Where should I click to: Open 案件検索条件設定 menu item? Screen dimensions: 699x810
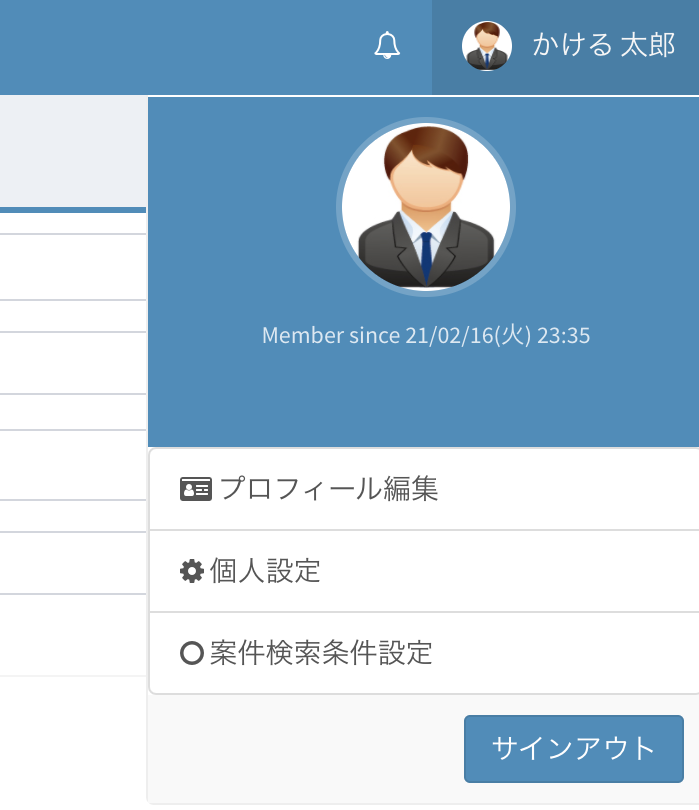(424, 653)
